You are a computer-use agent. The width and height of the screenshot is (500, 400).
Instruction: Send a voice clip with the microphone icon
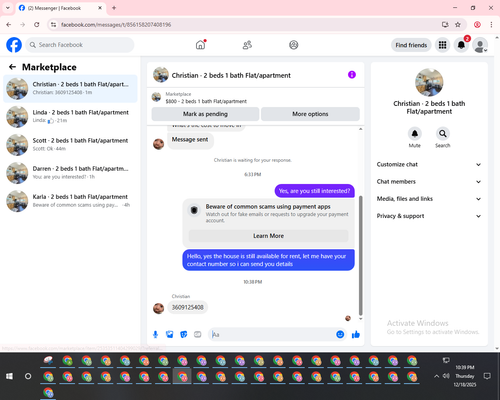coord(155,334)
